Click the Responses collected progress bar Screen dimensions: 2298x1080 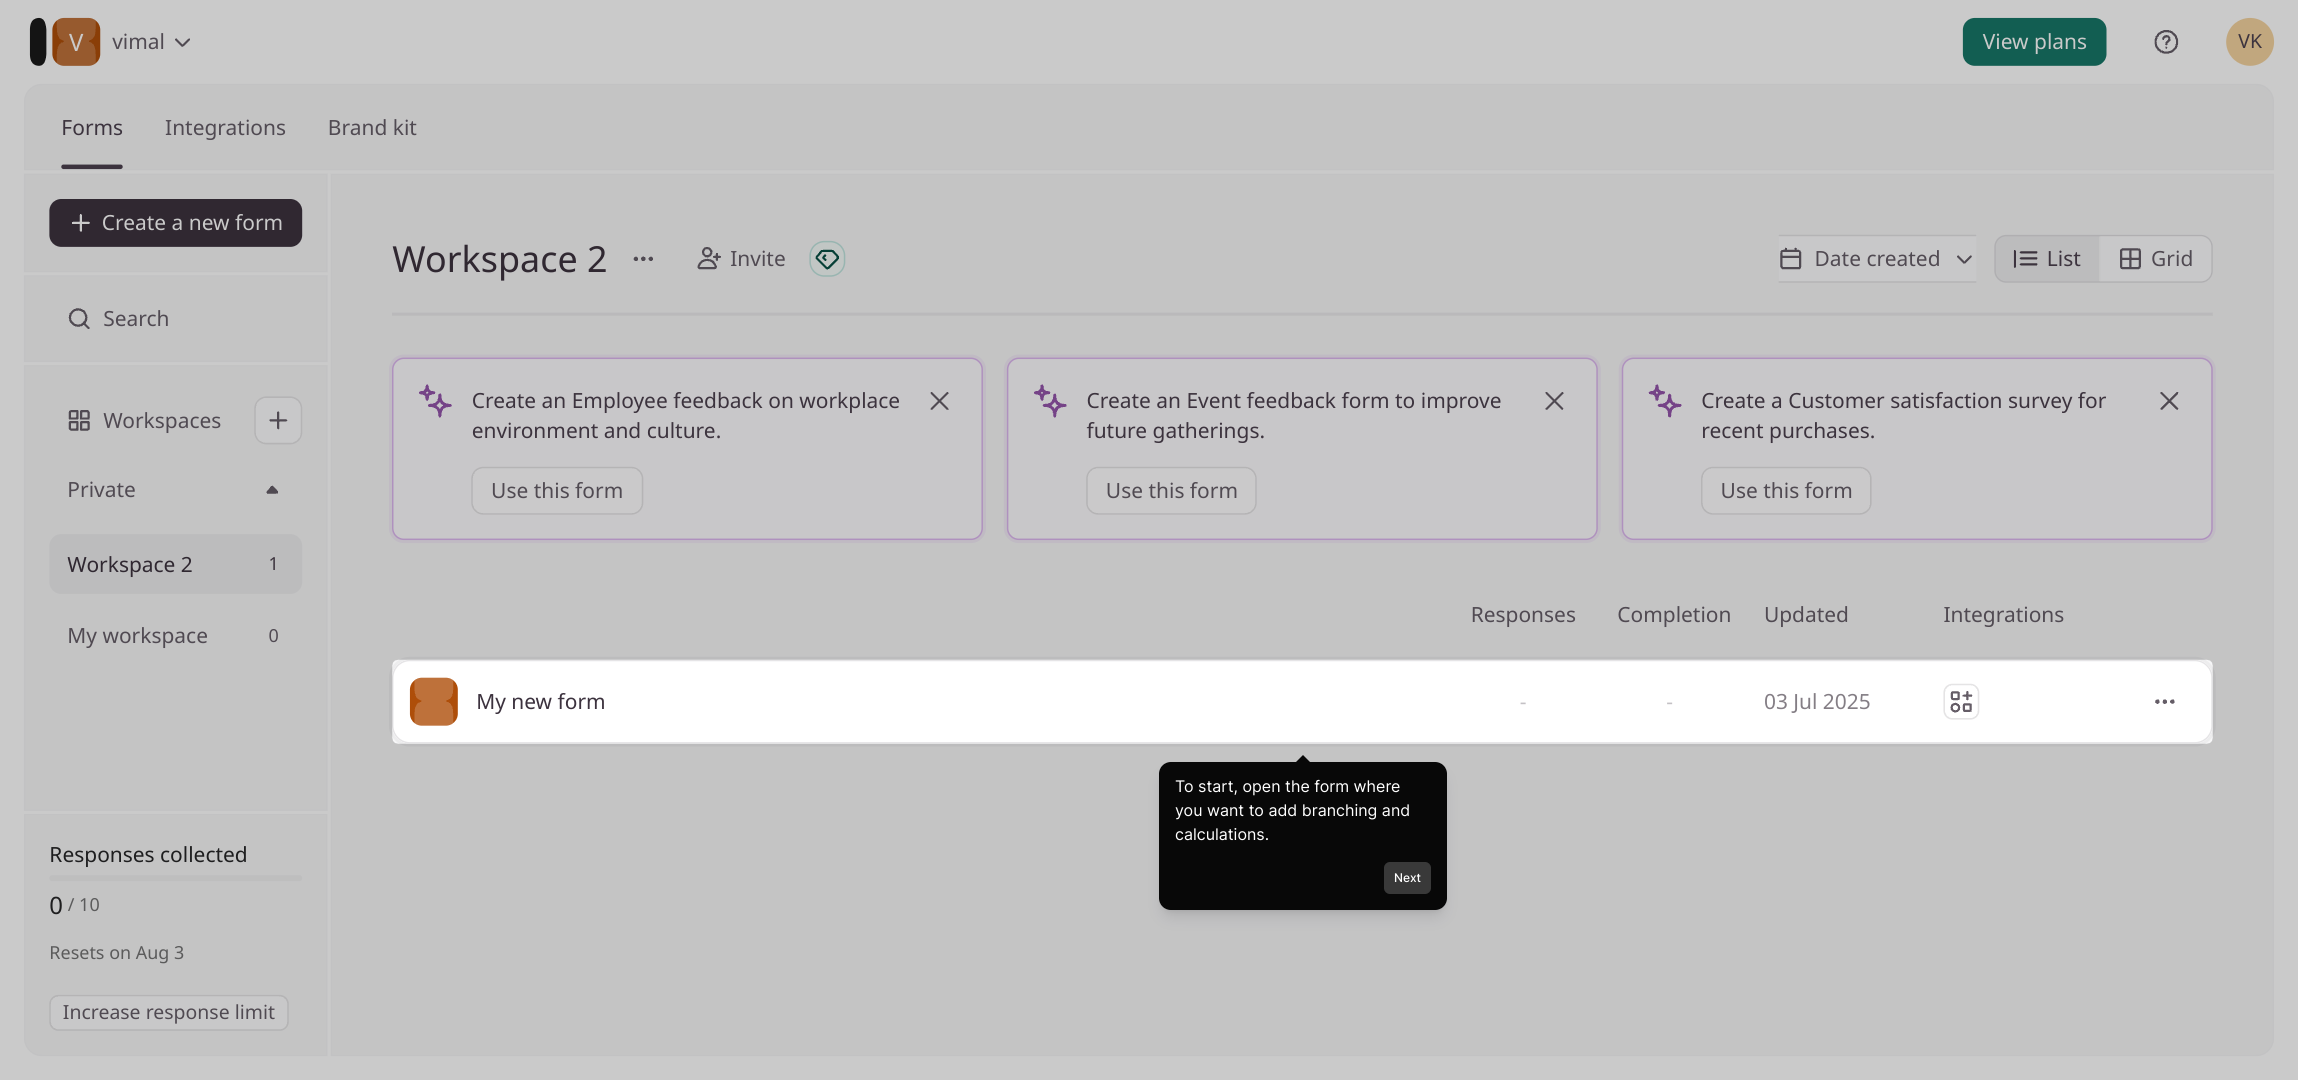point(176,878)
